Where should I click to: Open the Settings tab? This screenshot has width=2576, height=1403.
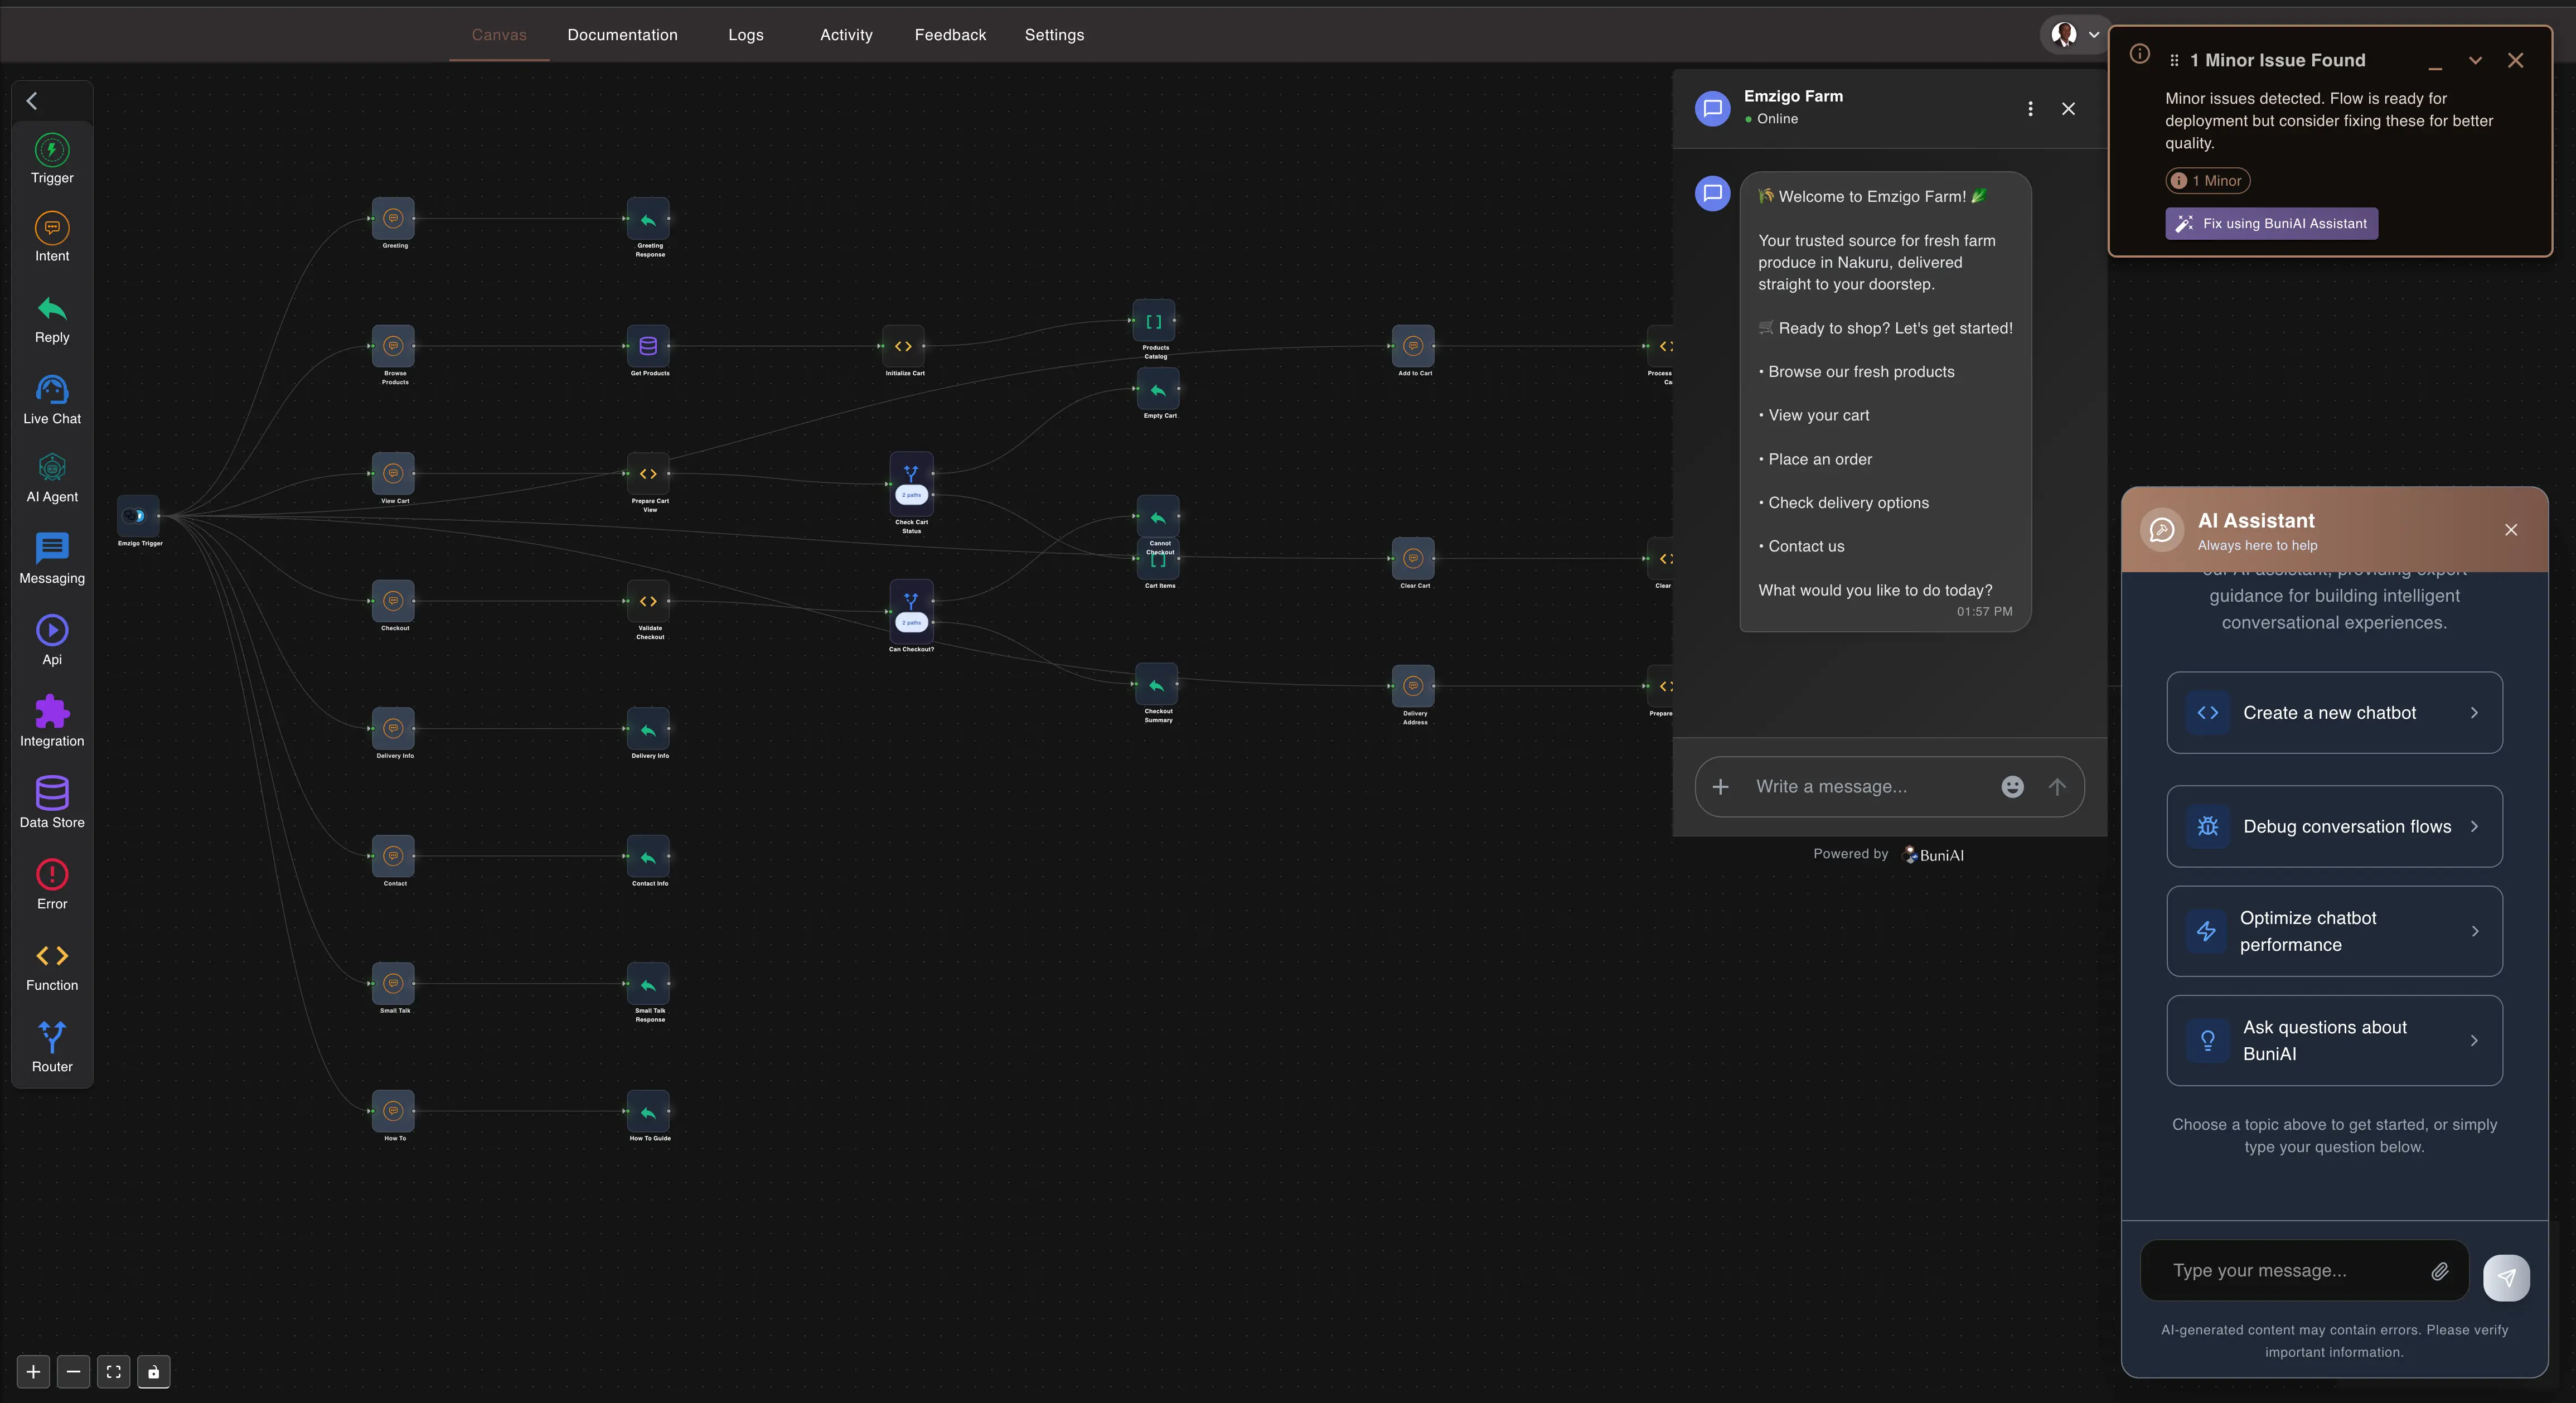(1054, 34)
